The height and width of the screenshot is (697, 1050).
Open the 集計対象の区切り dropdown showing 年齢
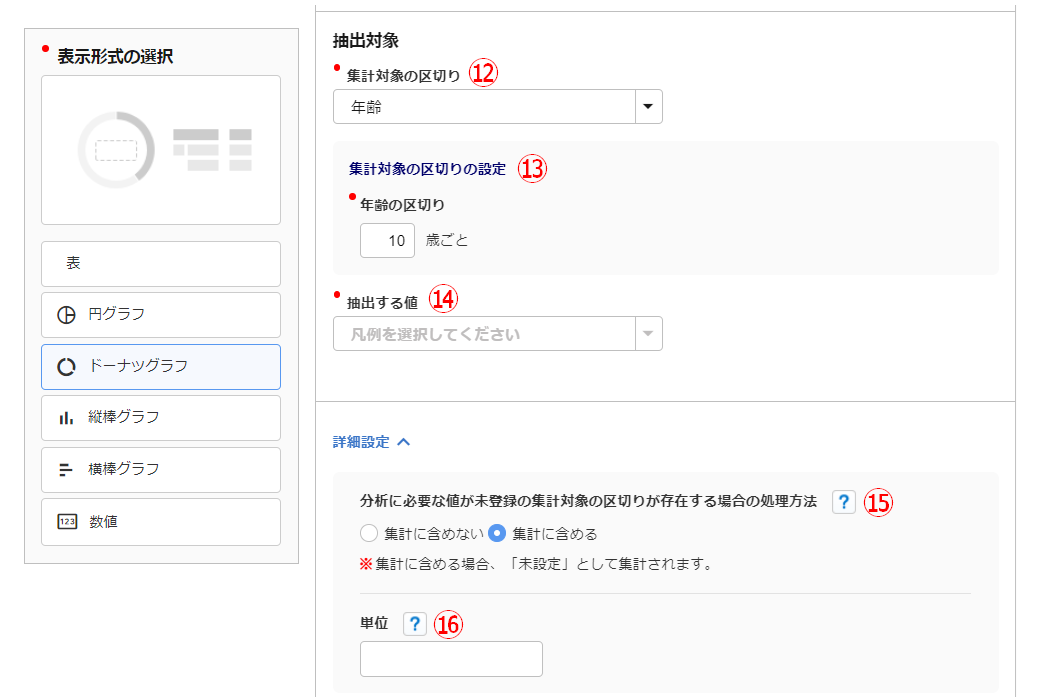tap(484, 107)
